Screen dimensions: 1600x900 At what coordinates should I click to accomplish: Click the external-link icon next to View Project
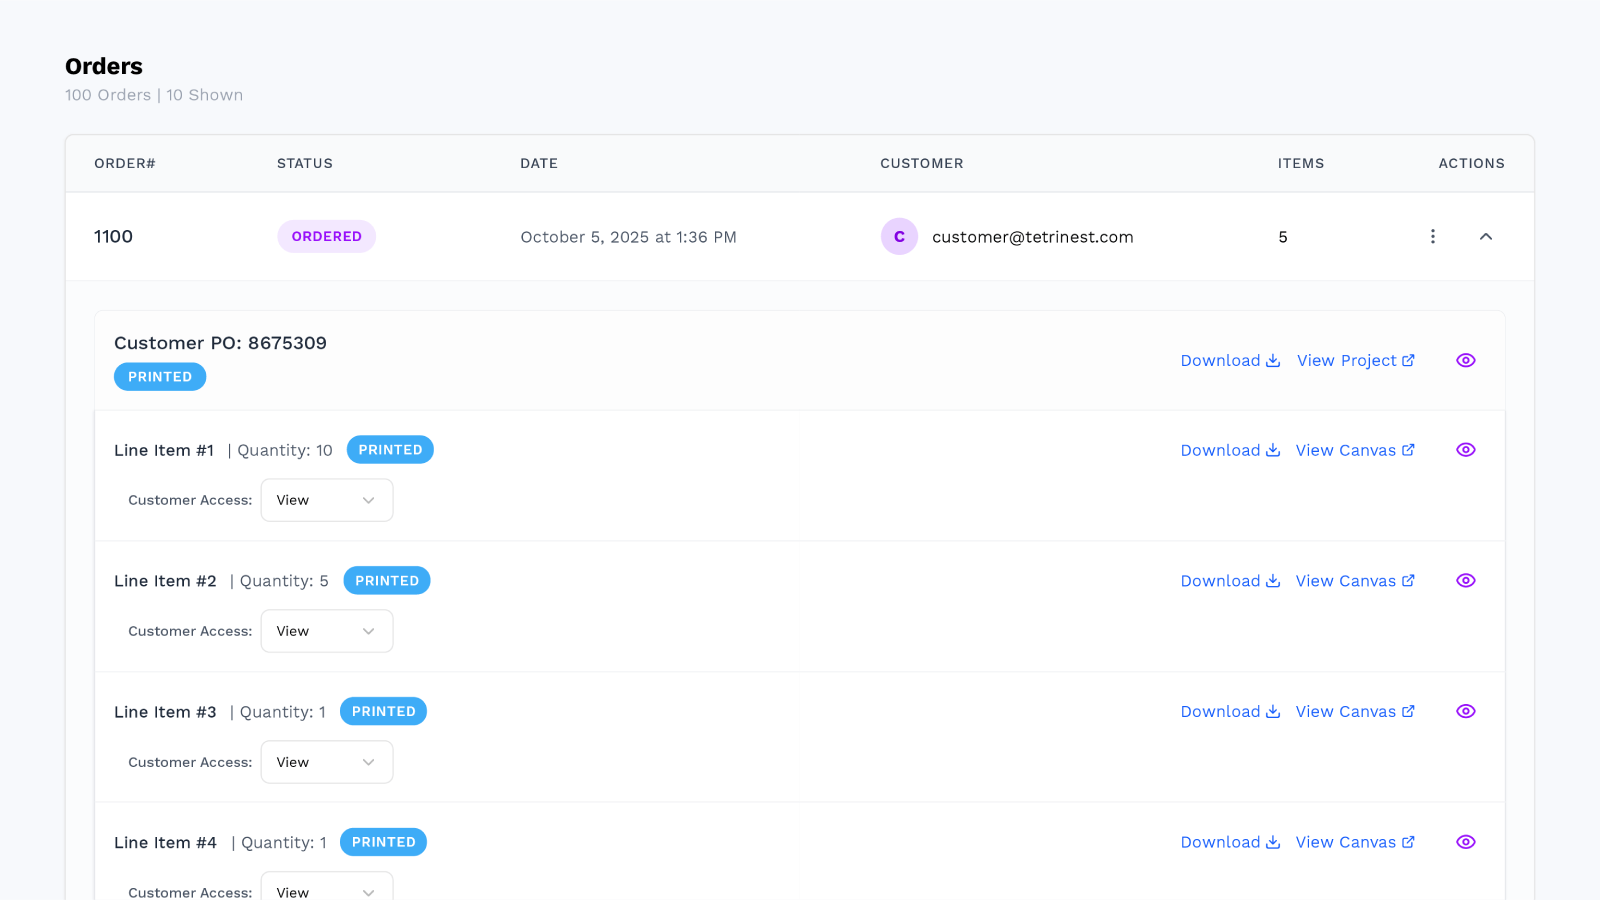pyautogui.click(x=1409, y=360)
